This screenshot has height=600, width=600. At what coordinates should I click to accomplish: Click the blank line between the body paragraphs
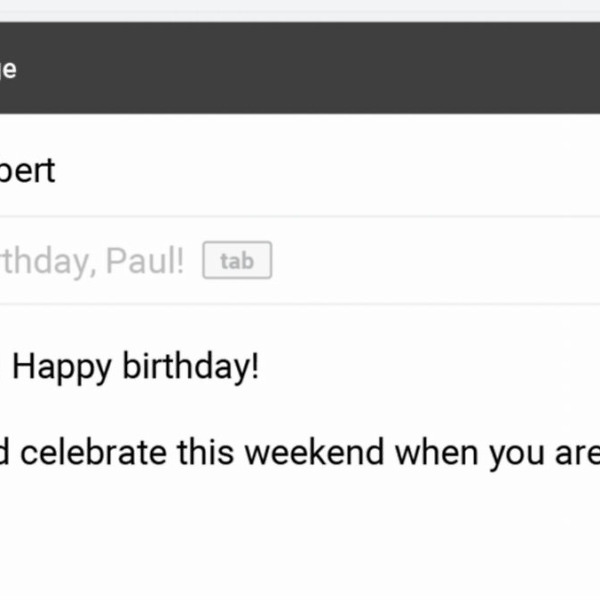(x=300, y=410)
